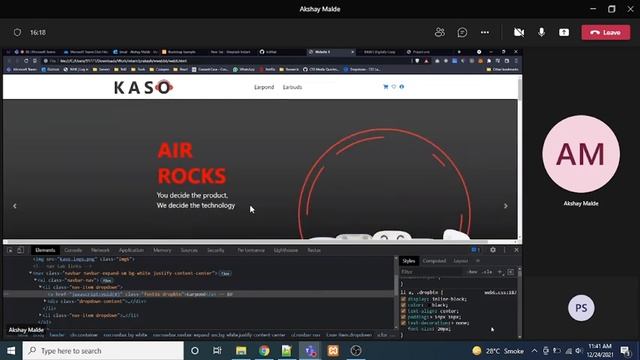Select the highlighted anchor element row
Viewport: 640px width, 360px height.
tap(199, 294)
